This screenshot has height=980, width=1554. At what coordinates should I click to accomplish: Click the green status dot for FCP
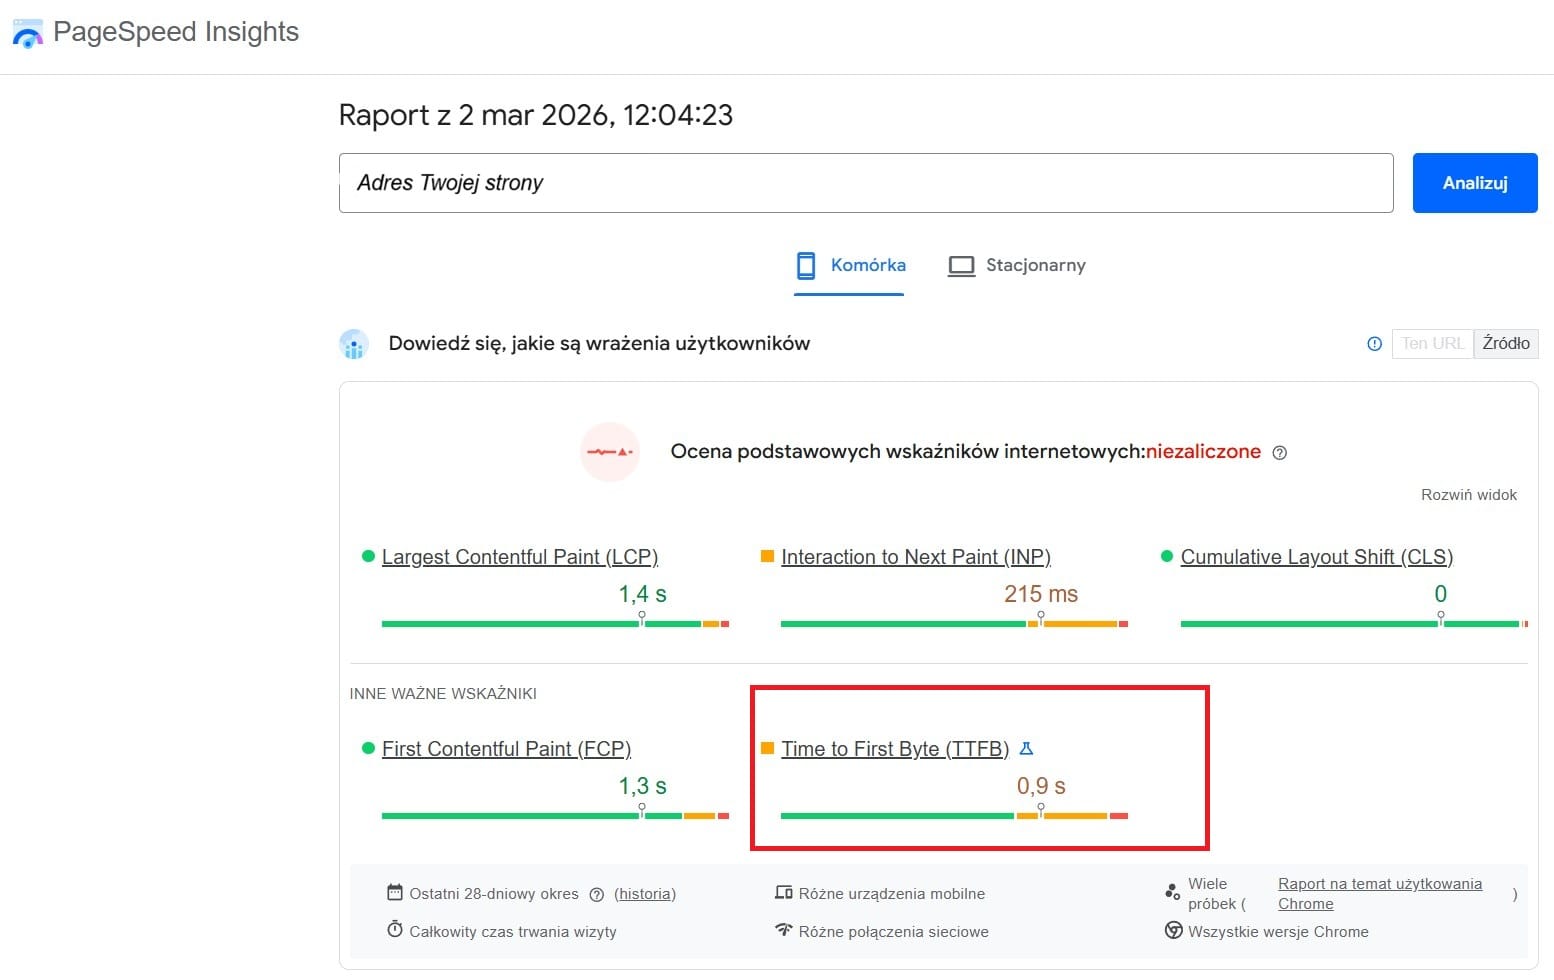(368, 748)
